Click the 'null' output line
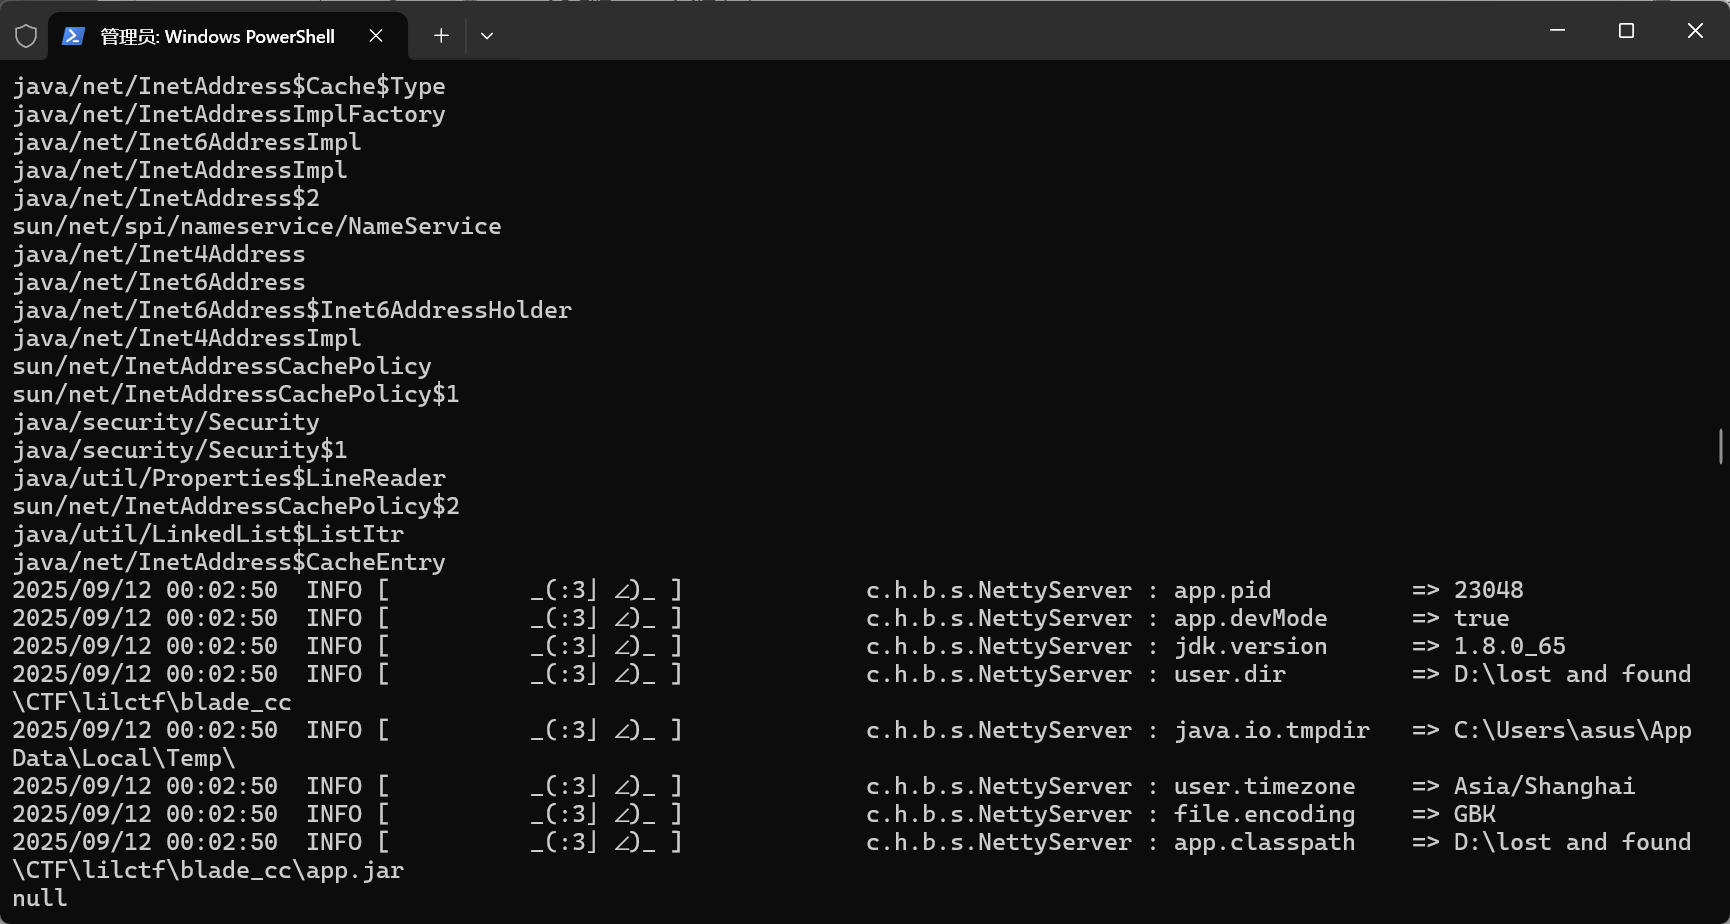The image size is (1730, 924). (x=40, y=898)
